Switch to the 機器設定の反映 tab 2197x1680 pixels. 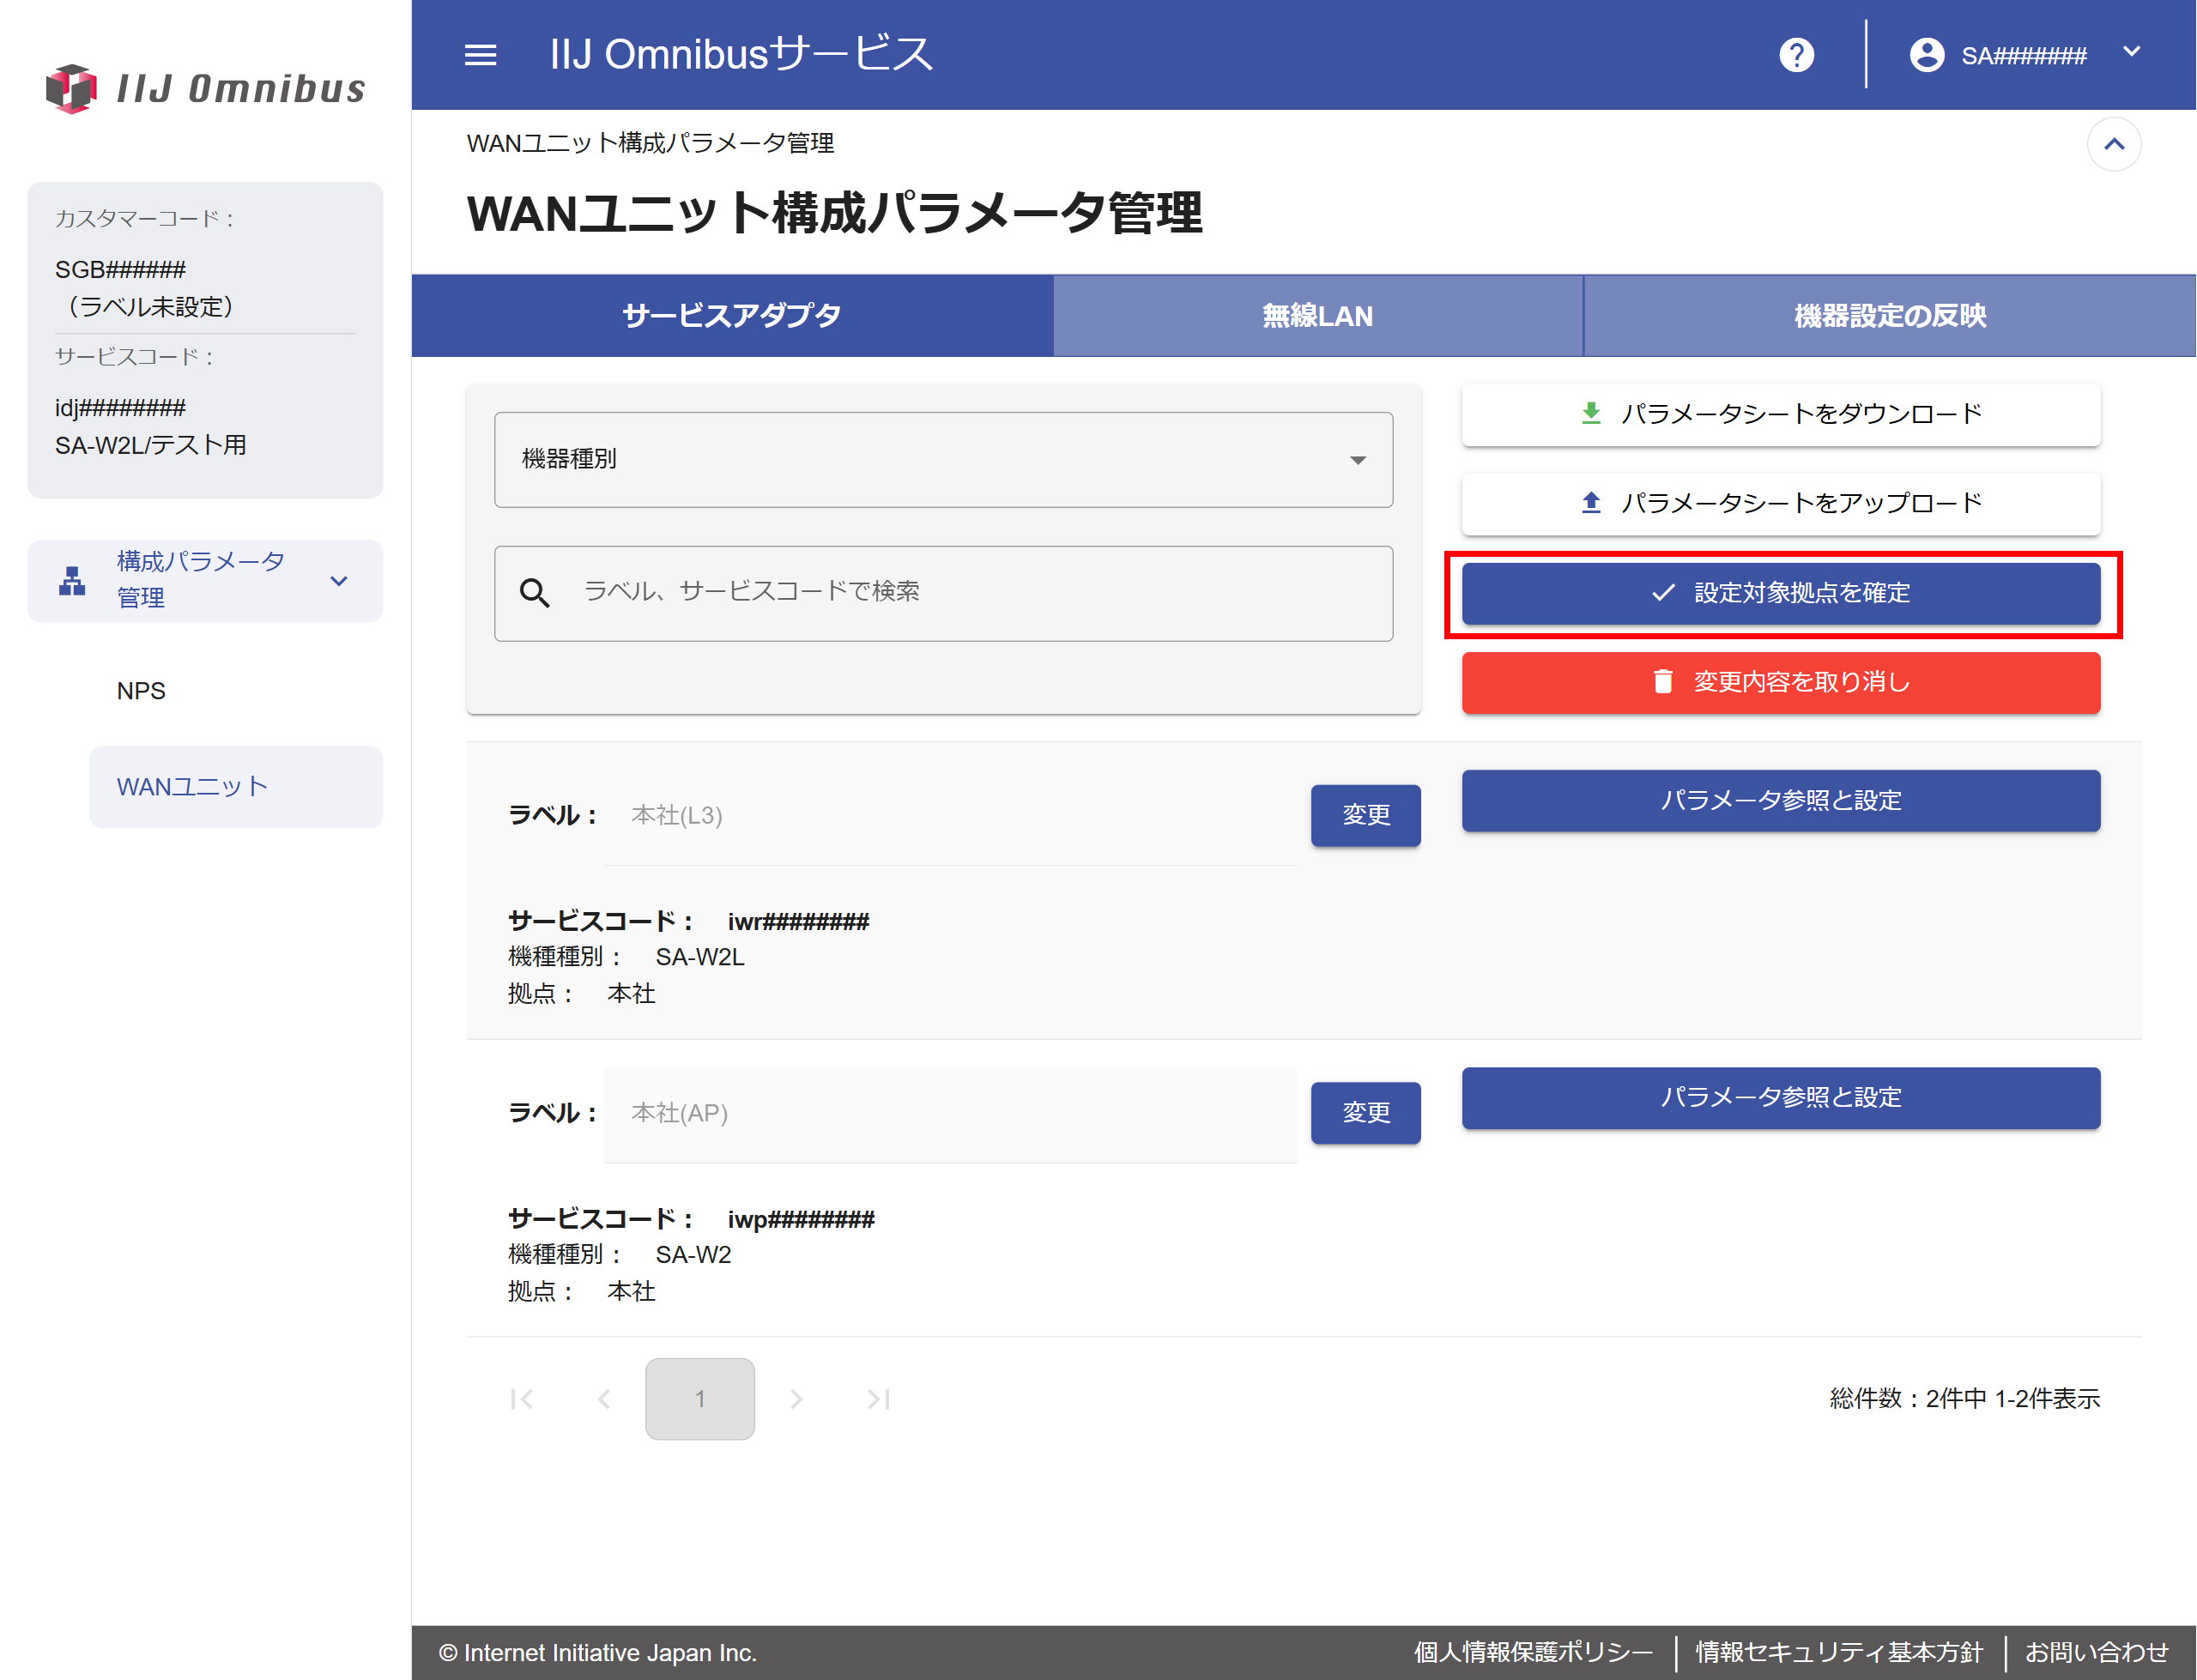pos(1889,316)
